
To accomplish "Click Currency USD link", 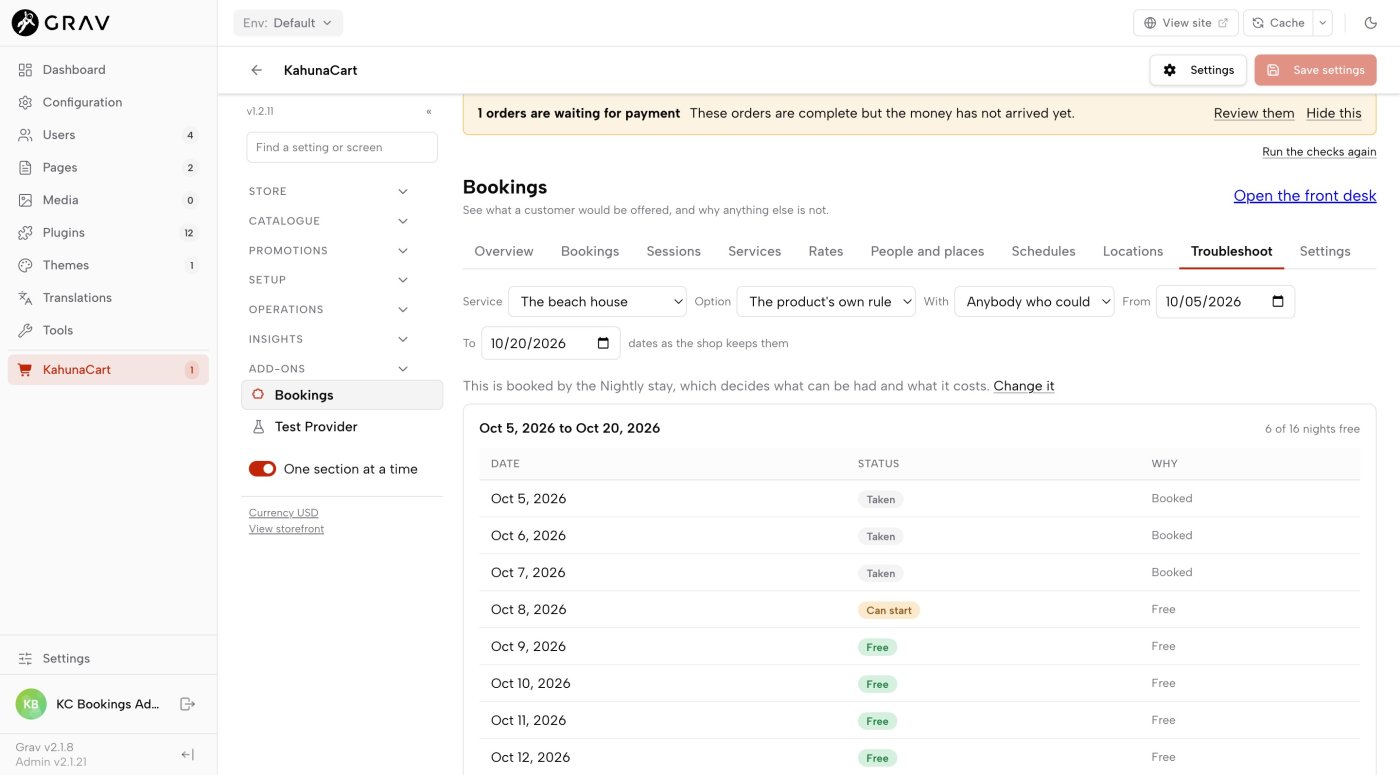I will tap(284, 513).
